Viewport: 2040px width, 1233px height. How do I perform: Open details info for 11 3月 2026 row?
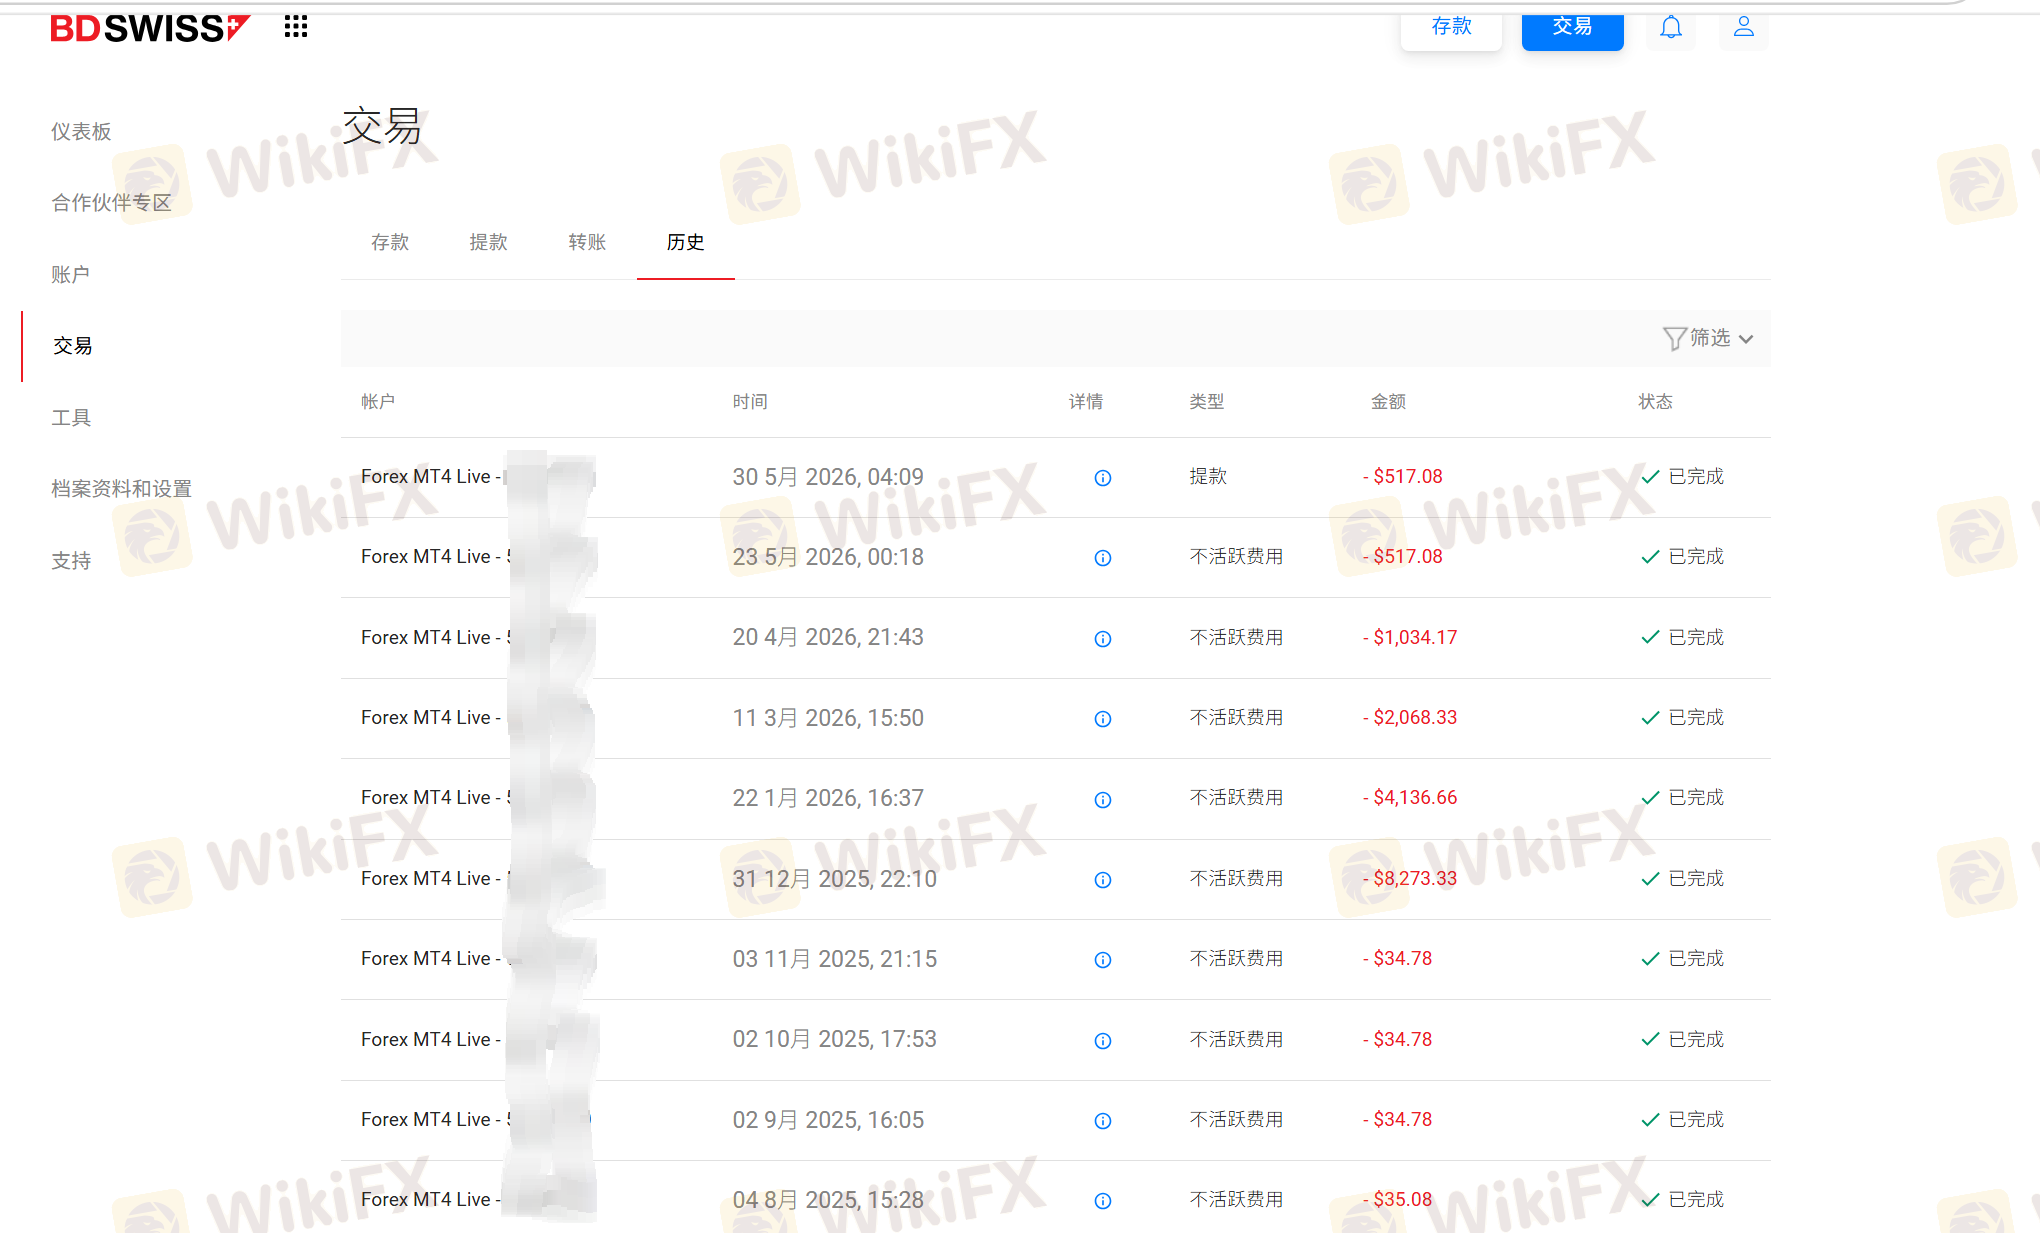[1103, 719]
